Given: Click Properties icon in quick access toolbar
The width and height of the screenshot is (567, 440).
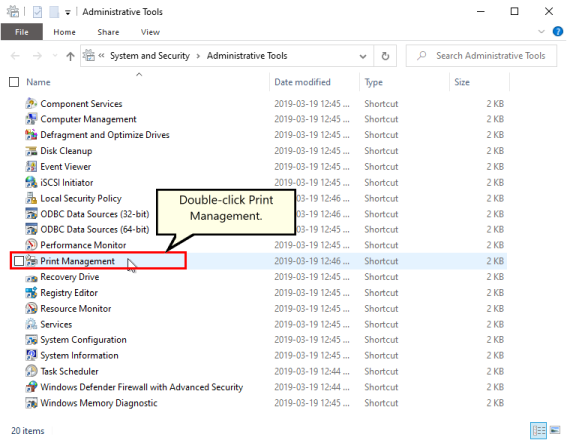Looking at the screenshot, I should pos(37,12).
